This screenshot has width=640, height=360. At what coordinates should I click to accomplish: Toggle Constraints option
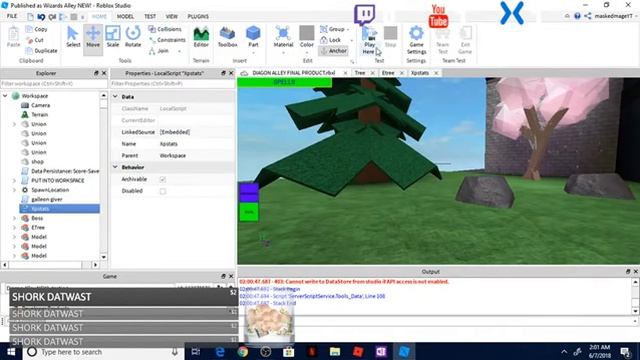click(x=167, y=40)
